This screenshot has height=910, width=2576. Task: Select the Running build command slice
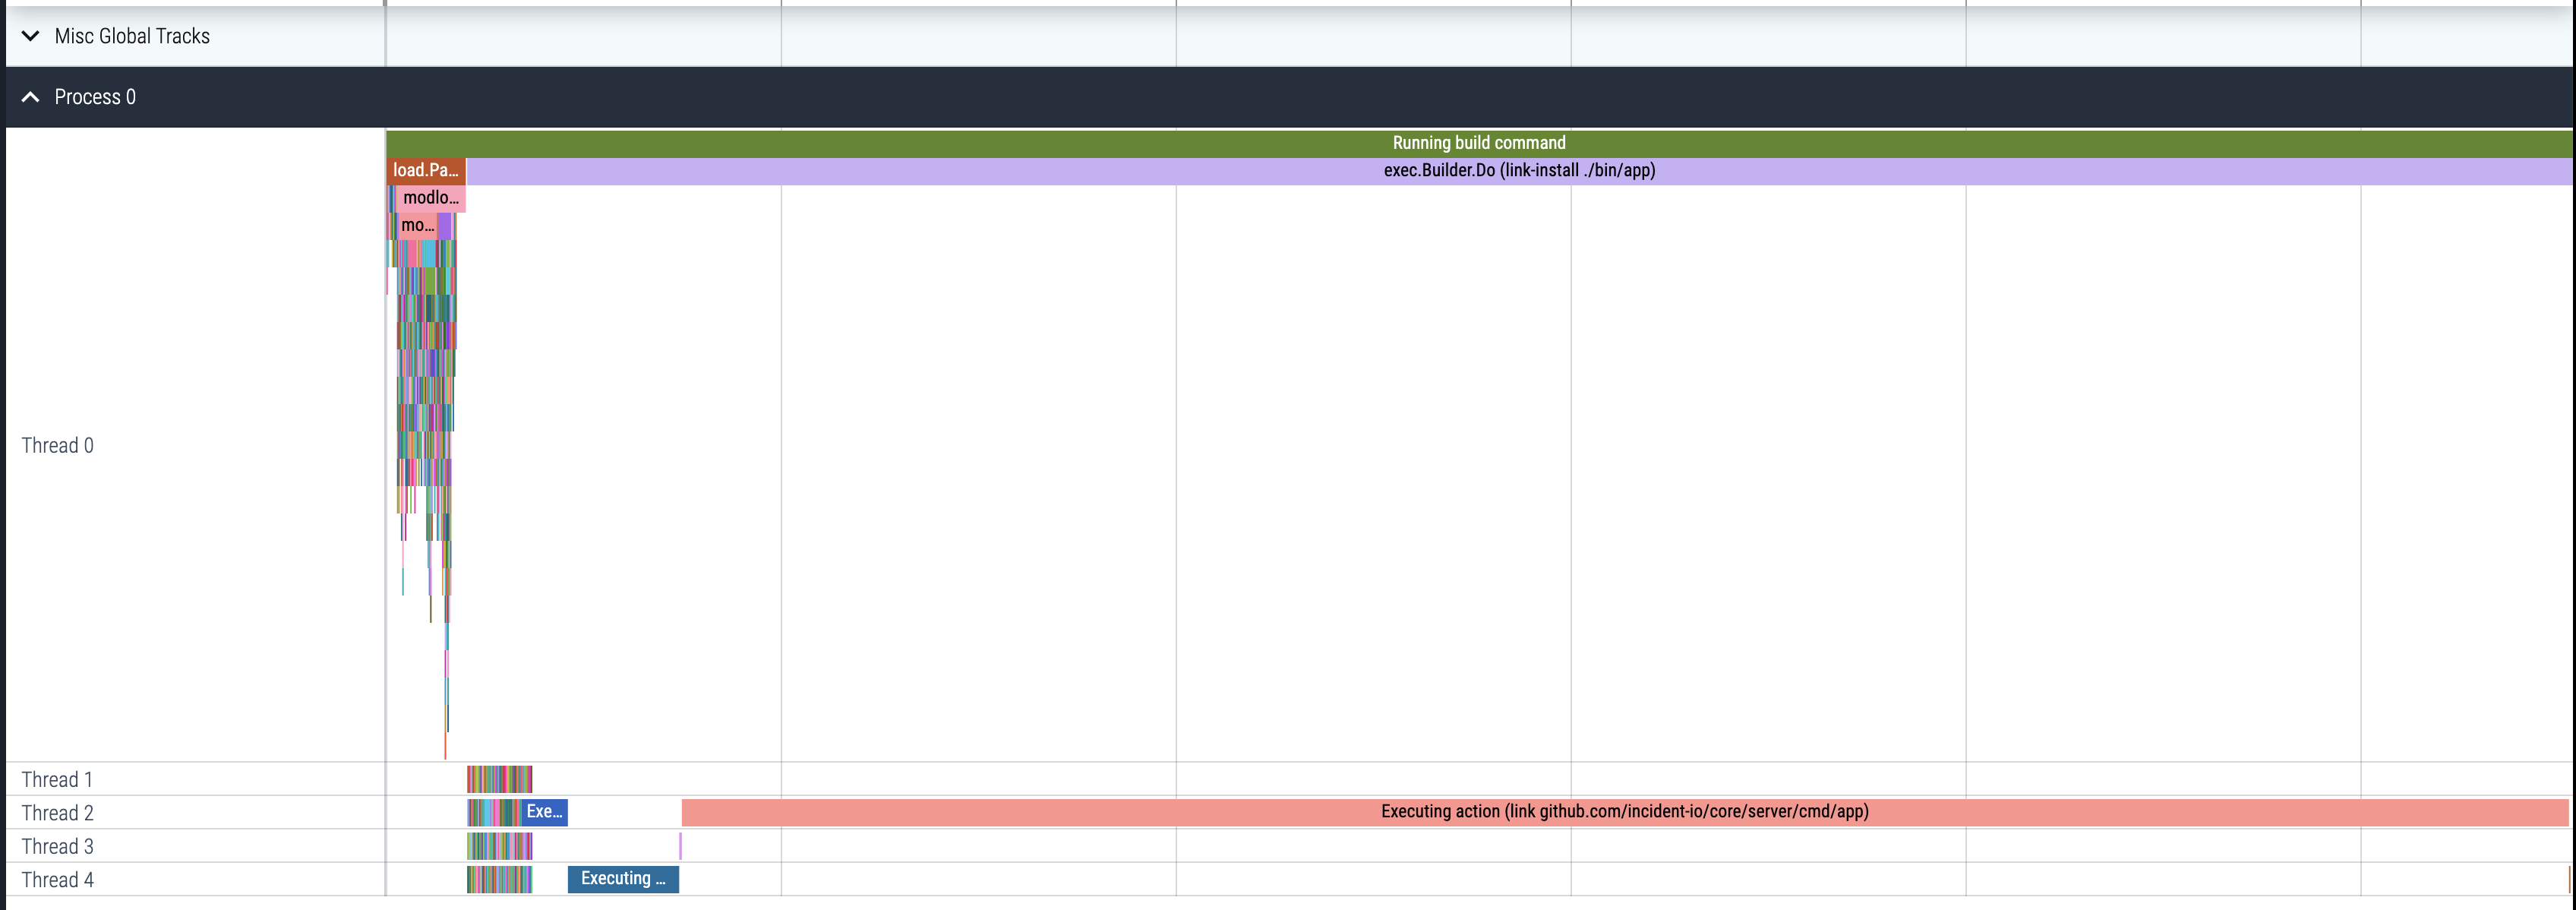click(1479, 143)
